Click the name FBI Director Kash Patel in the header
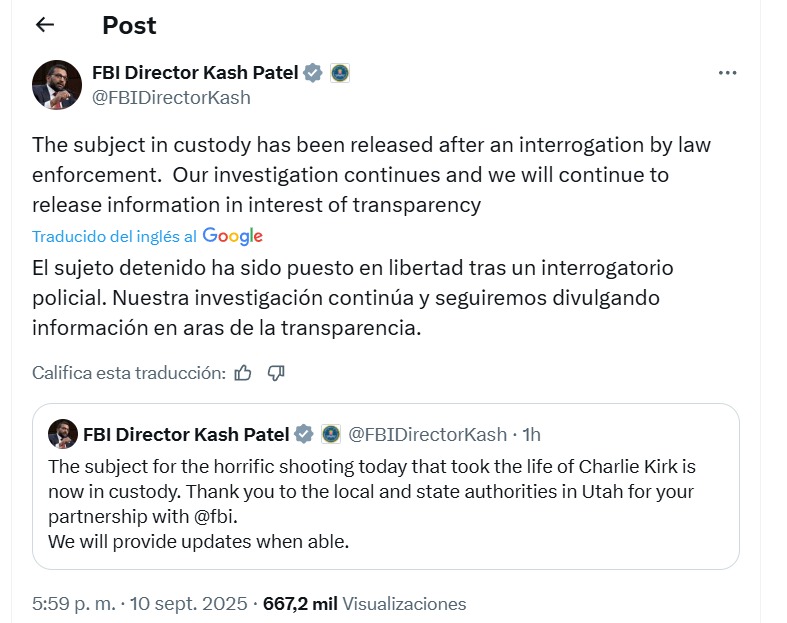The image size is (787, 623). click(x=195, y=73)
